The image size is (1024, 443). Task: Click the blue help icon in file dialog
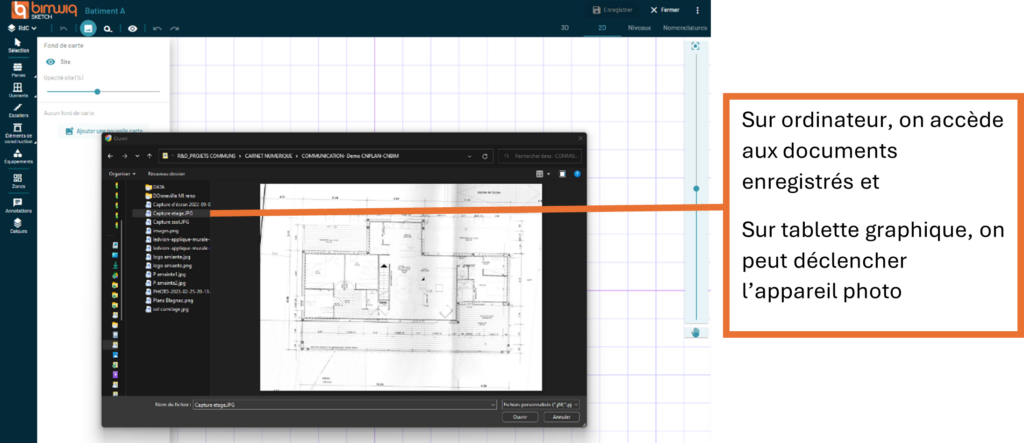coord(577,174)
